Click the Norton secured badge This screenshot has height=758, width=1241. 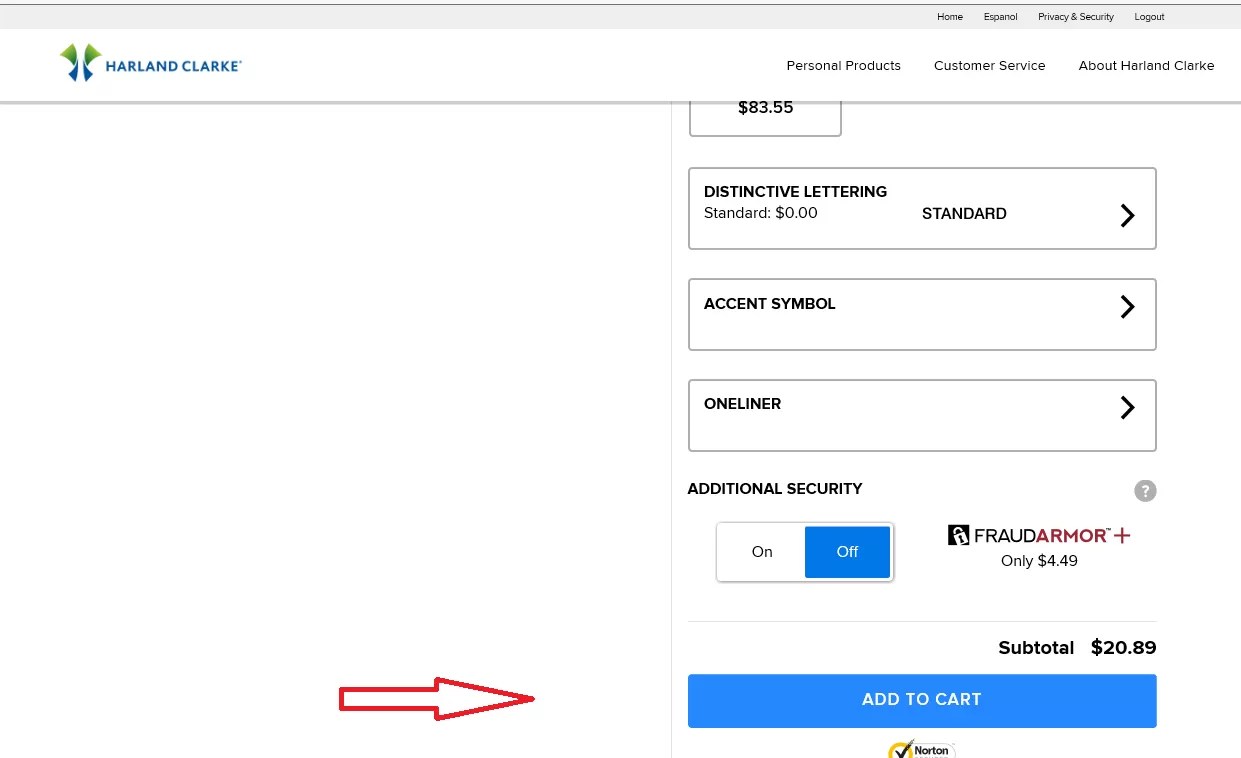tap(921, 749)
